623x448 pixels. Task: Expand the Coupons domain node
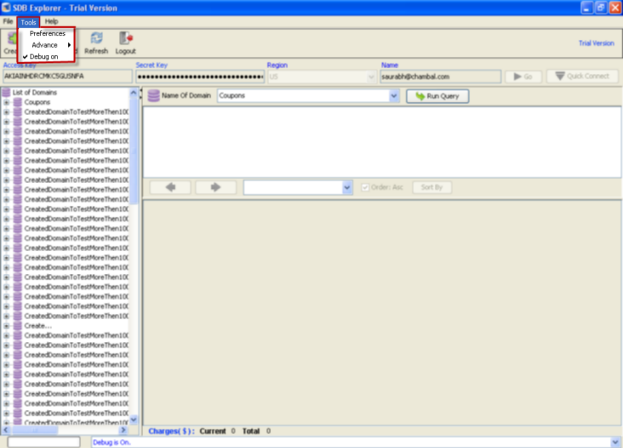pyautogui.click(x=6, y=102)
